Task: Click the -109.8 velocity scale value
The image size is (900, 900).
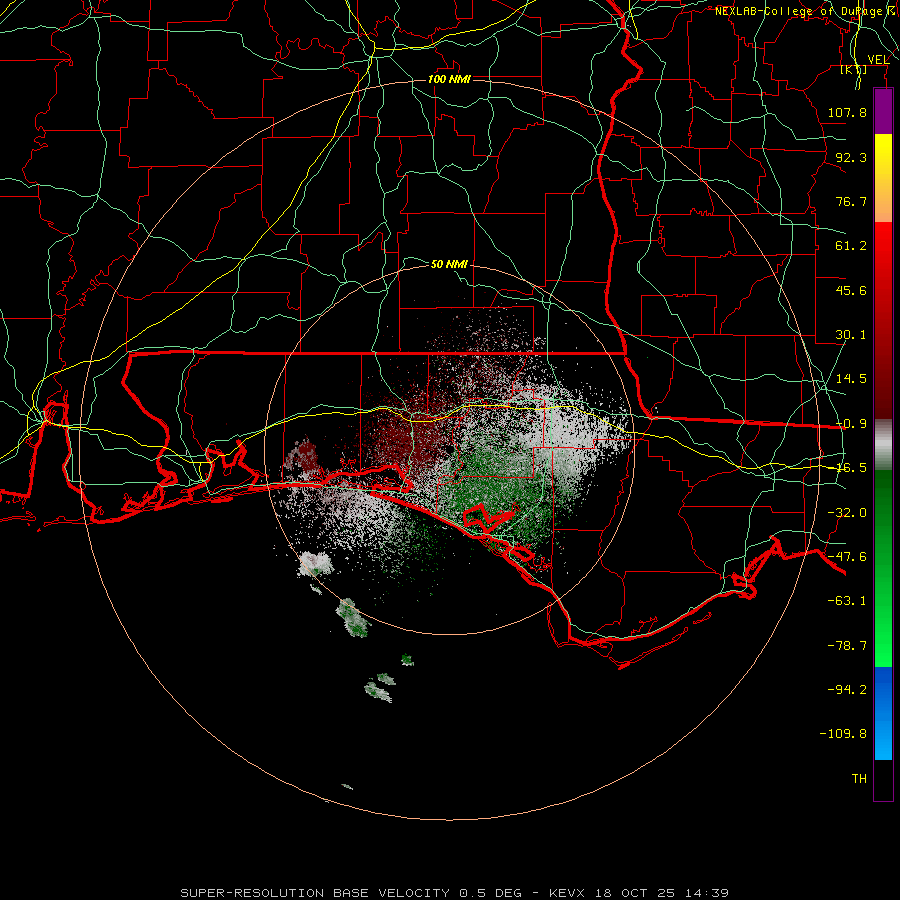Action: pos(843,734)
